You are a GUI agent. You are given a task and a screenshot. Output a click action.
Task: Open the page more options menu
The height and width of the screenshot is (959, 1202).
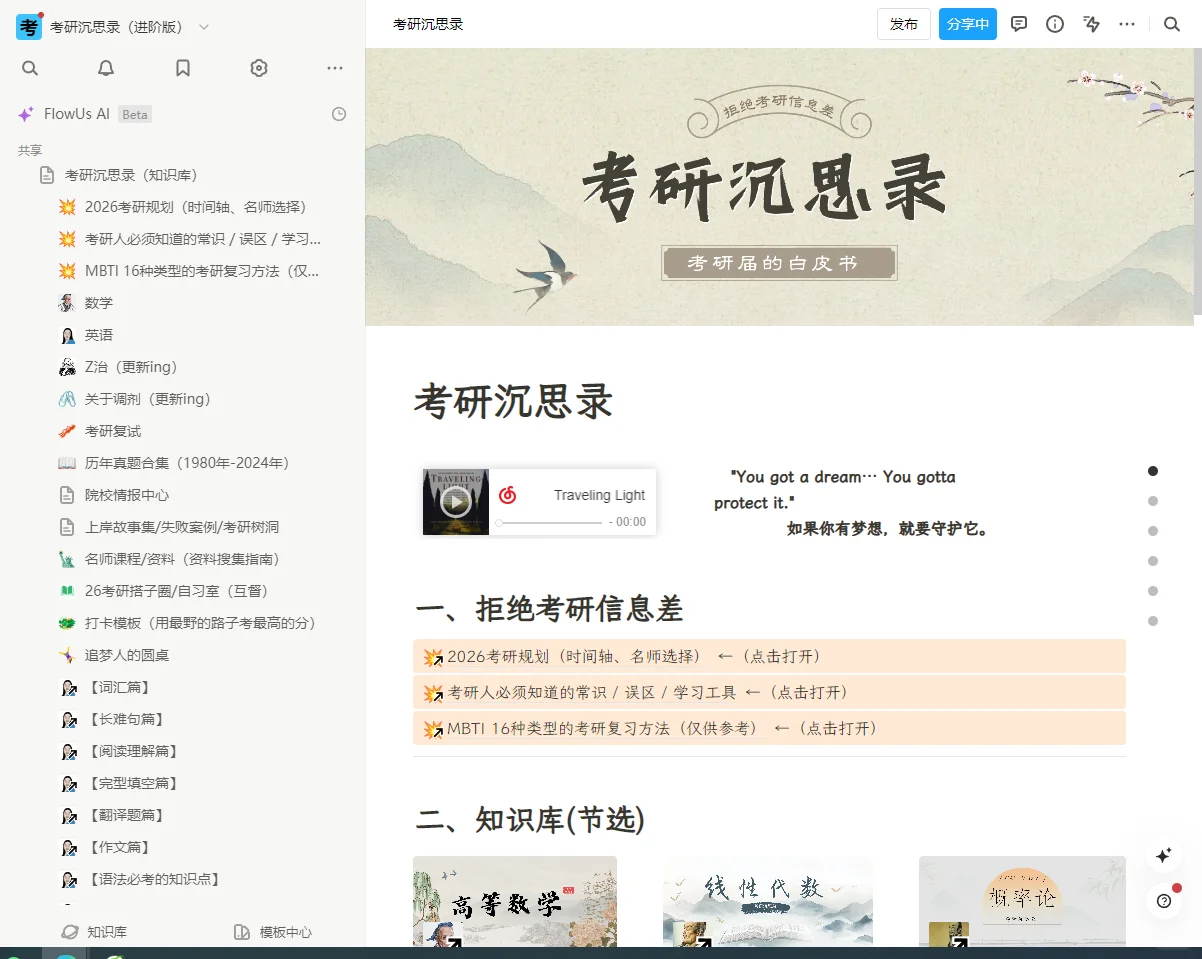[x=1127, y=24]
